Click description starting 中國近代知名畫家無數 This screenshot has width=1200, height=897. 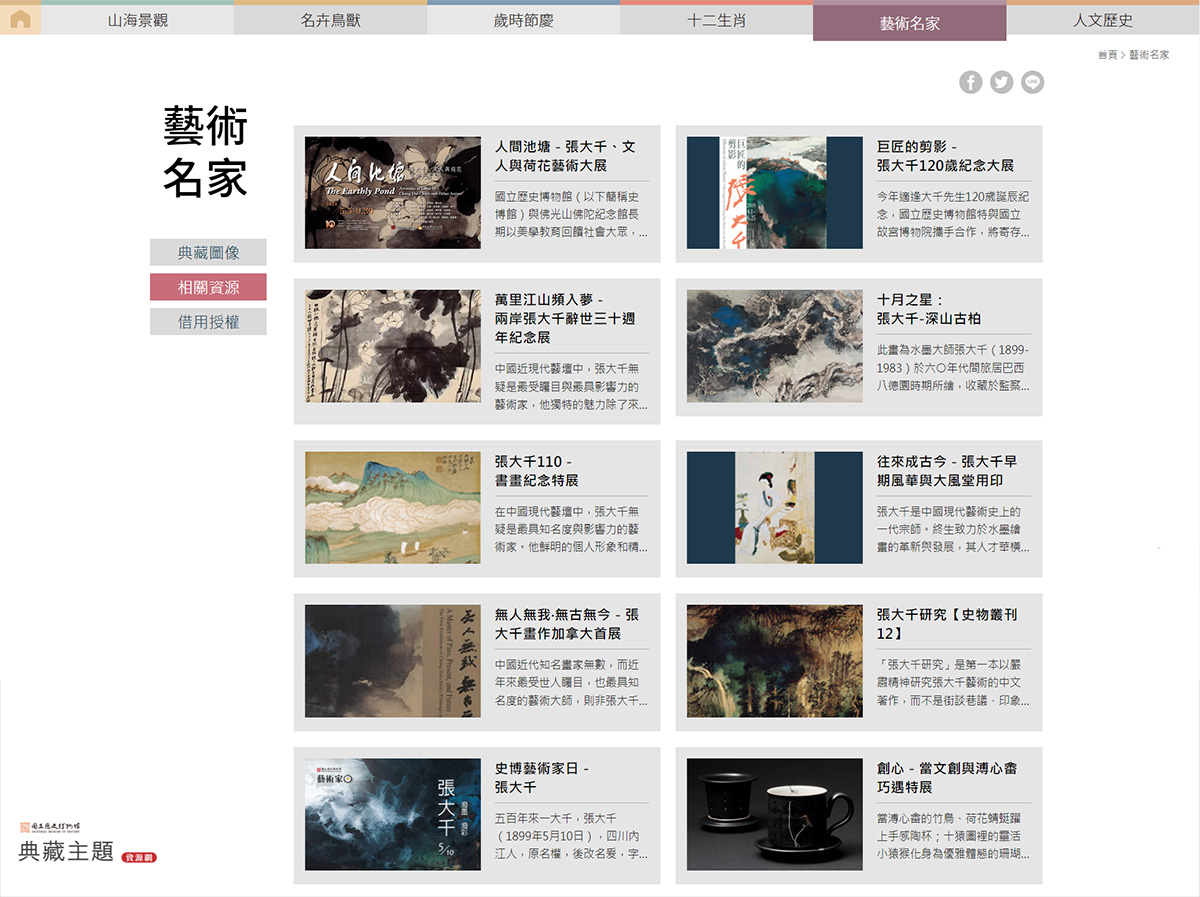(571, 682)
